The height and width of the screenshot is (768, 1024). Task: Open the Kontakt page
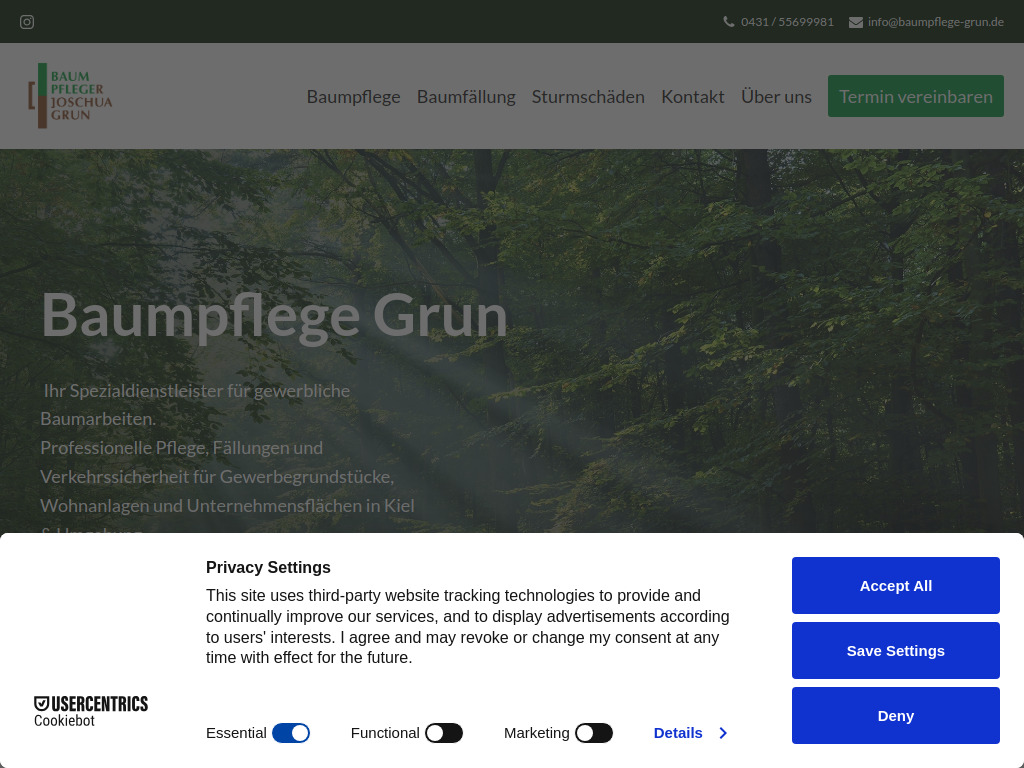693,96
